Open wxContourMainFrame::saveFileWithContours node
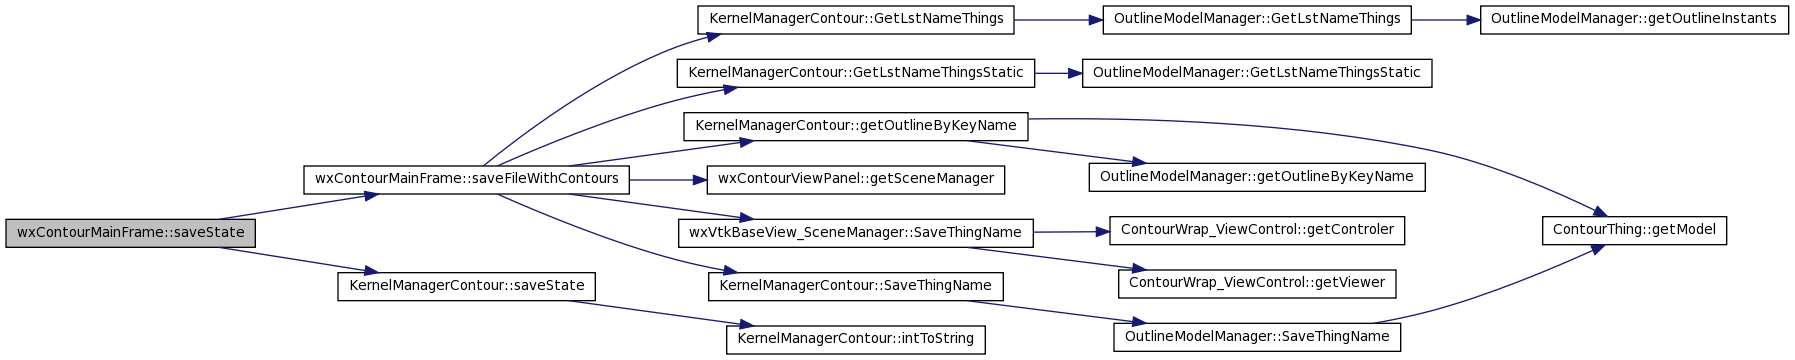Viewport: 1795px width, 360px height. [467, 180]
